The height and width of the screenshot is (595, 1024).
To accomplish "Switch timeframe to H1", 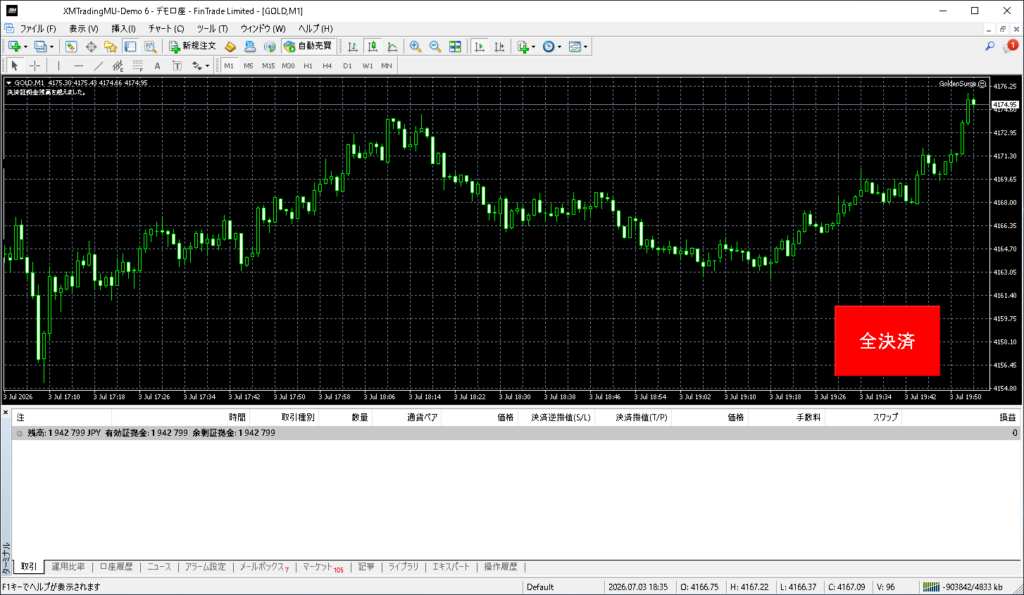I will click(x=308, y=65).
